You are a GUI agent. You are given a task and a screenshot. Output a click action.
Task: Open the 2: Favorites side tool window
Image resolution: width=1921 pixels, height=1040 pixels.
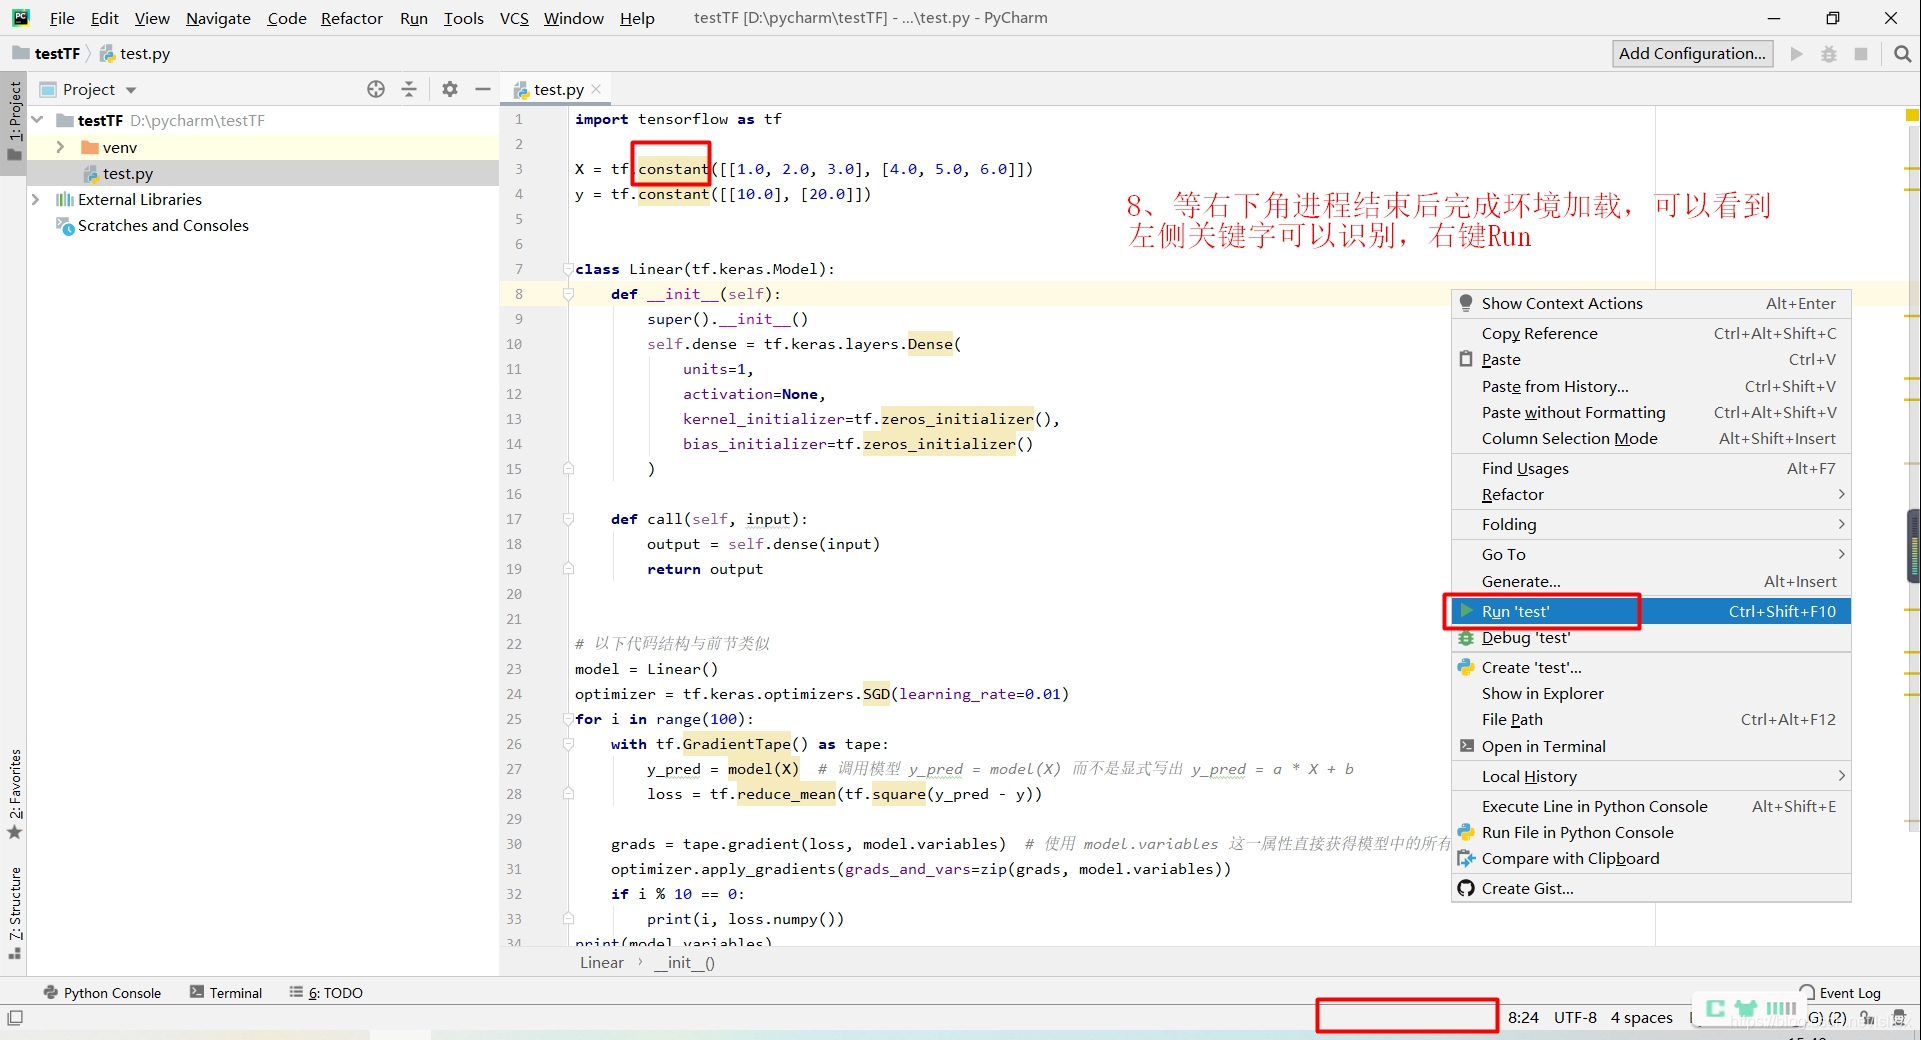point(14,795)
